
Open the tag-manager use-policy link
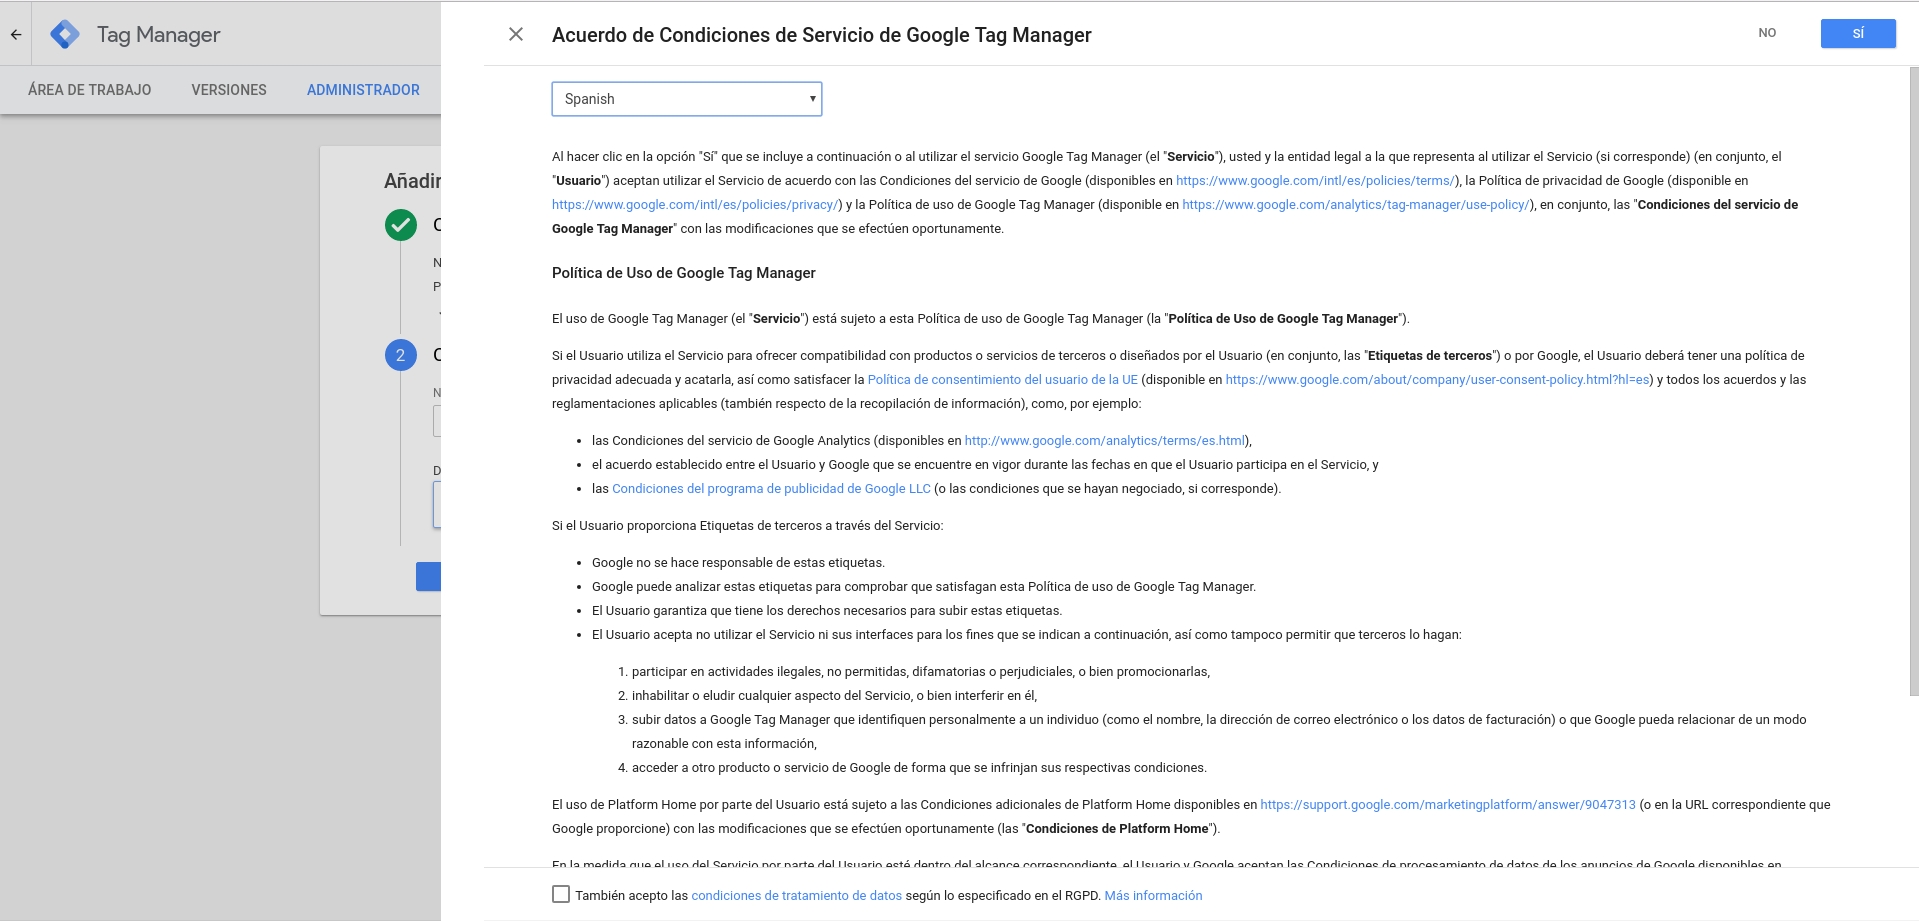click(1355, 205)
